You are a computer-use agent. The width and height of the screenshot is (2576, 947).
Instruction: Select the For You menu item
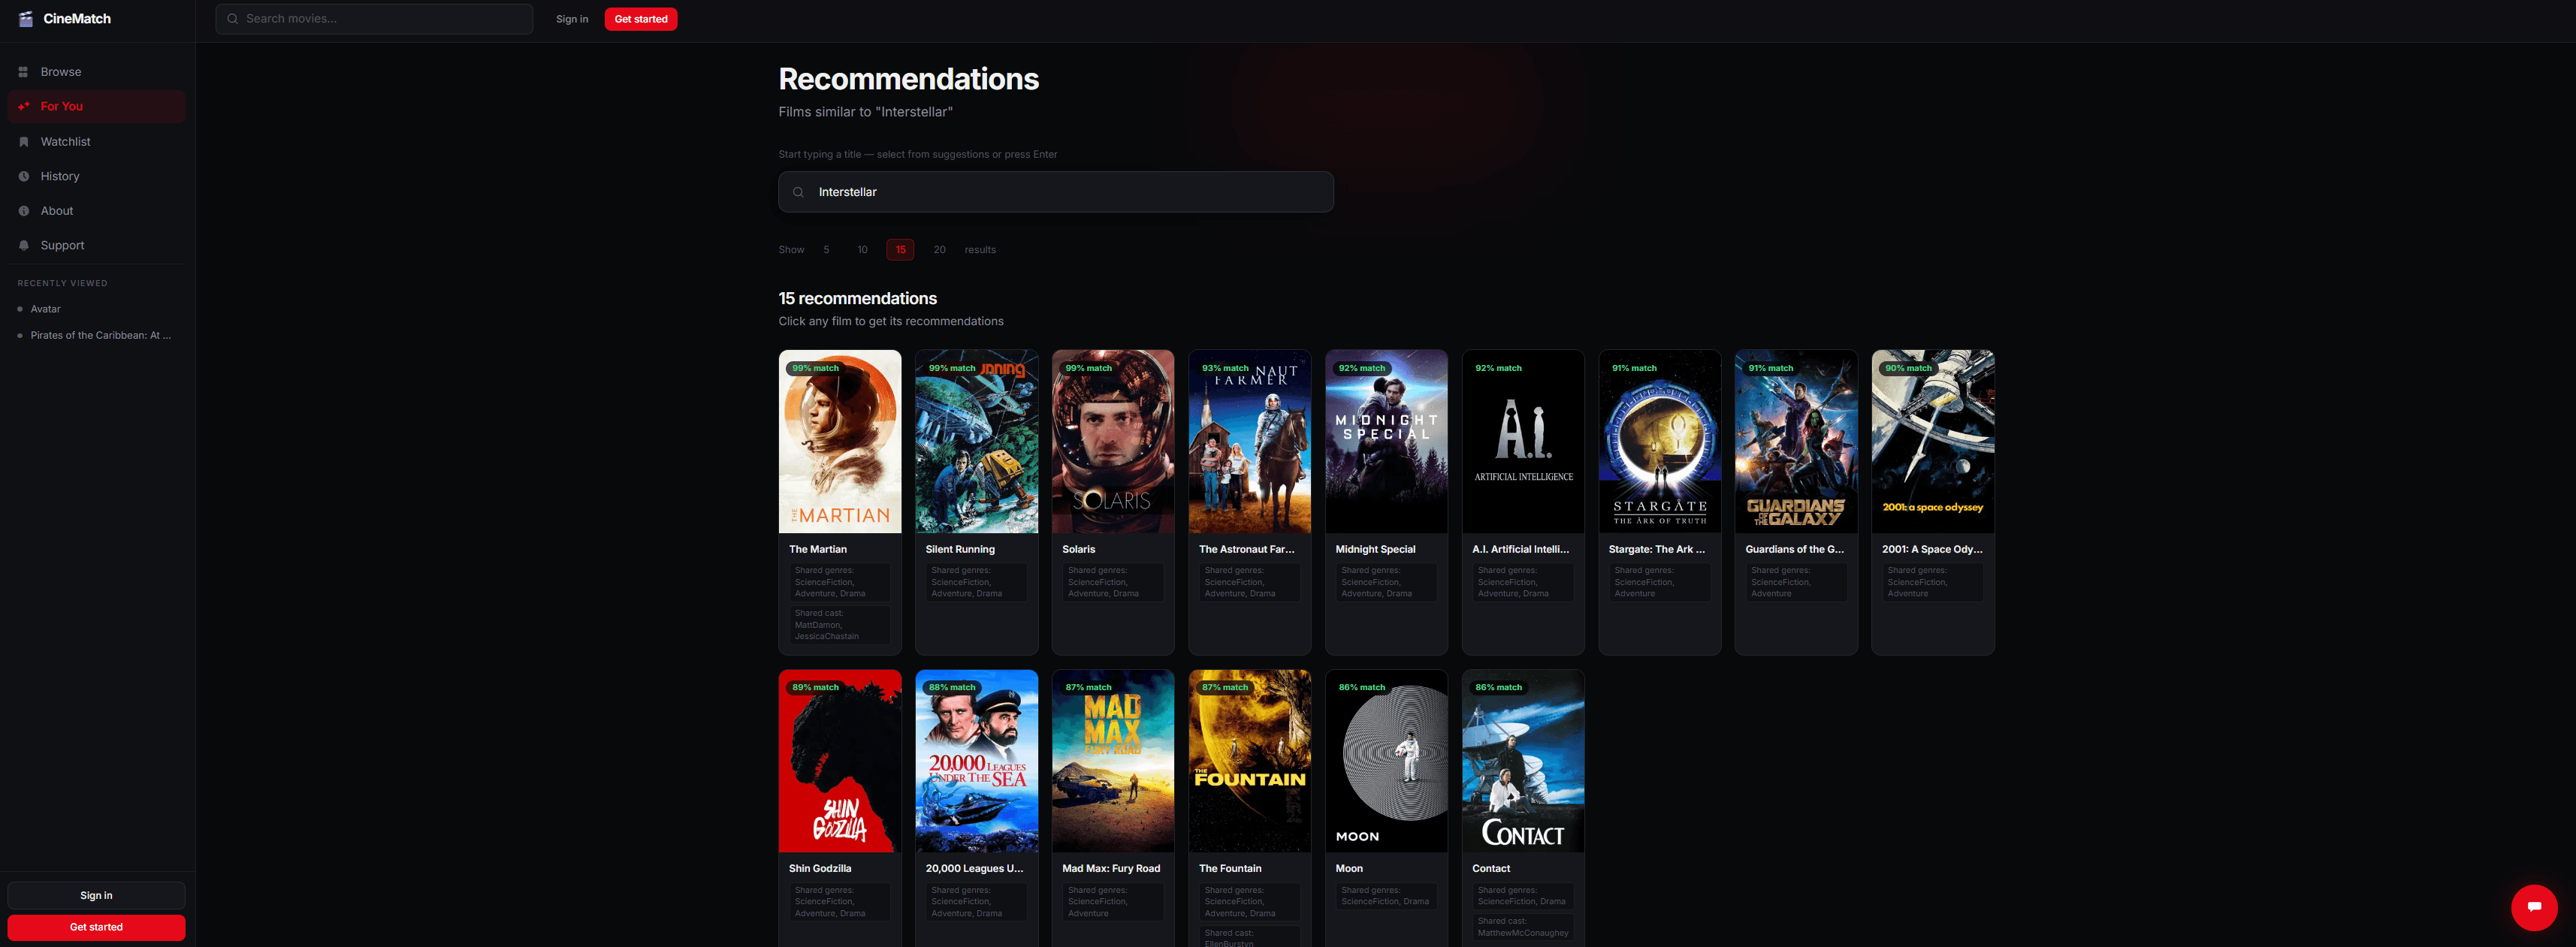(x=96, y=106)
